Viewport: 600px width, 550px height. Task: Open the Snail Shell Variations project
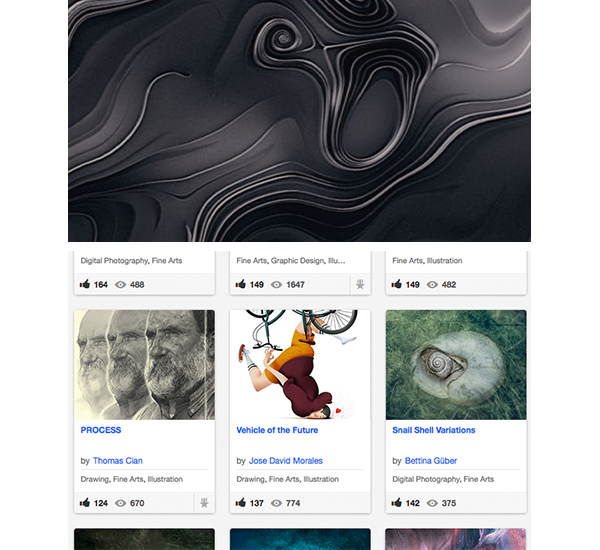pos(434,430)
